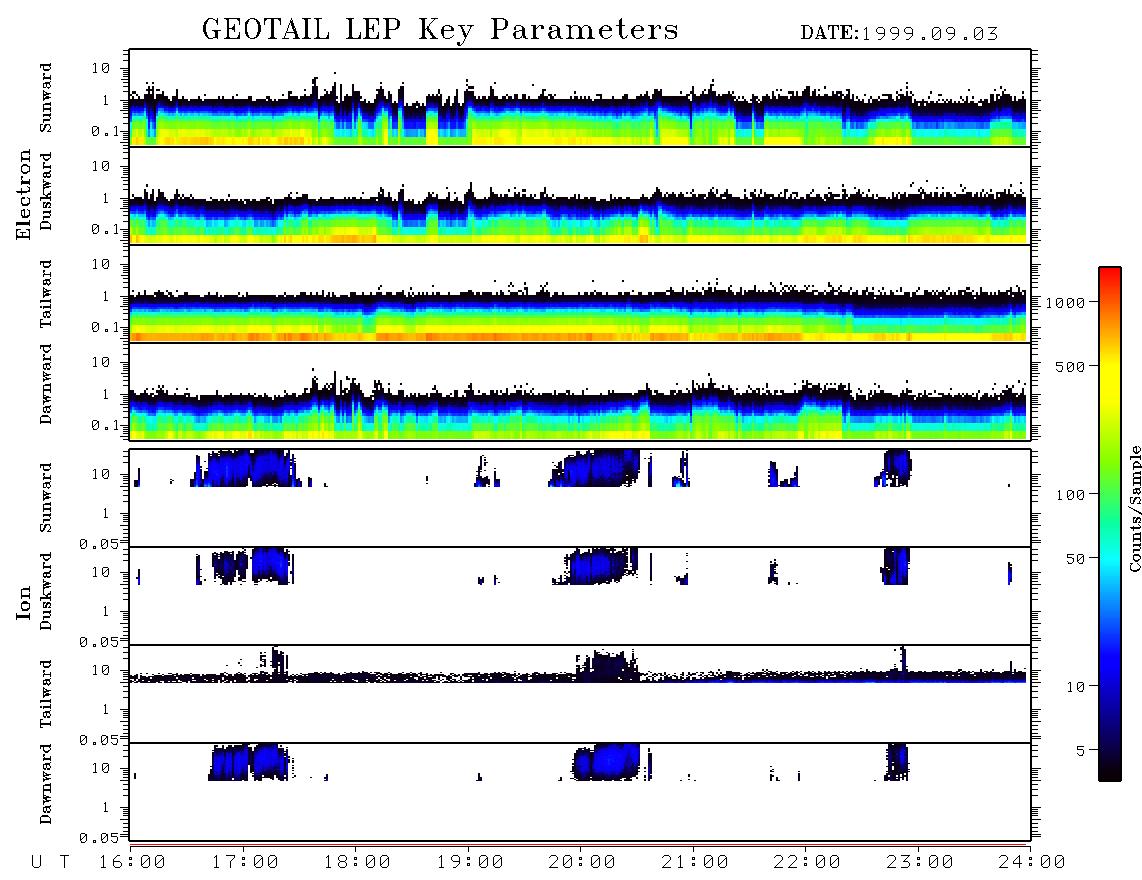Click the Ion Tailward spectrogram panel
1142x880 pixels.
pyautogui.click(x=580, y=694)
